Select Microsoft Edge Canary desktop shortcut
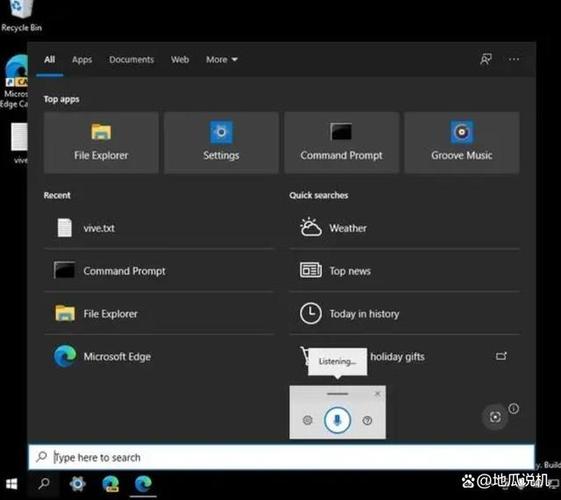 [14, 82]
